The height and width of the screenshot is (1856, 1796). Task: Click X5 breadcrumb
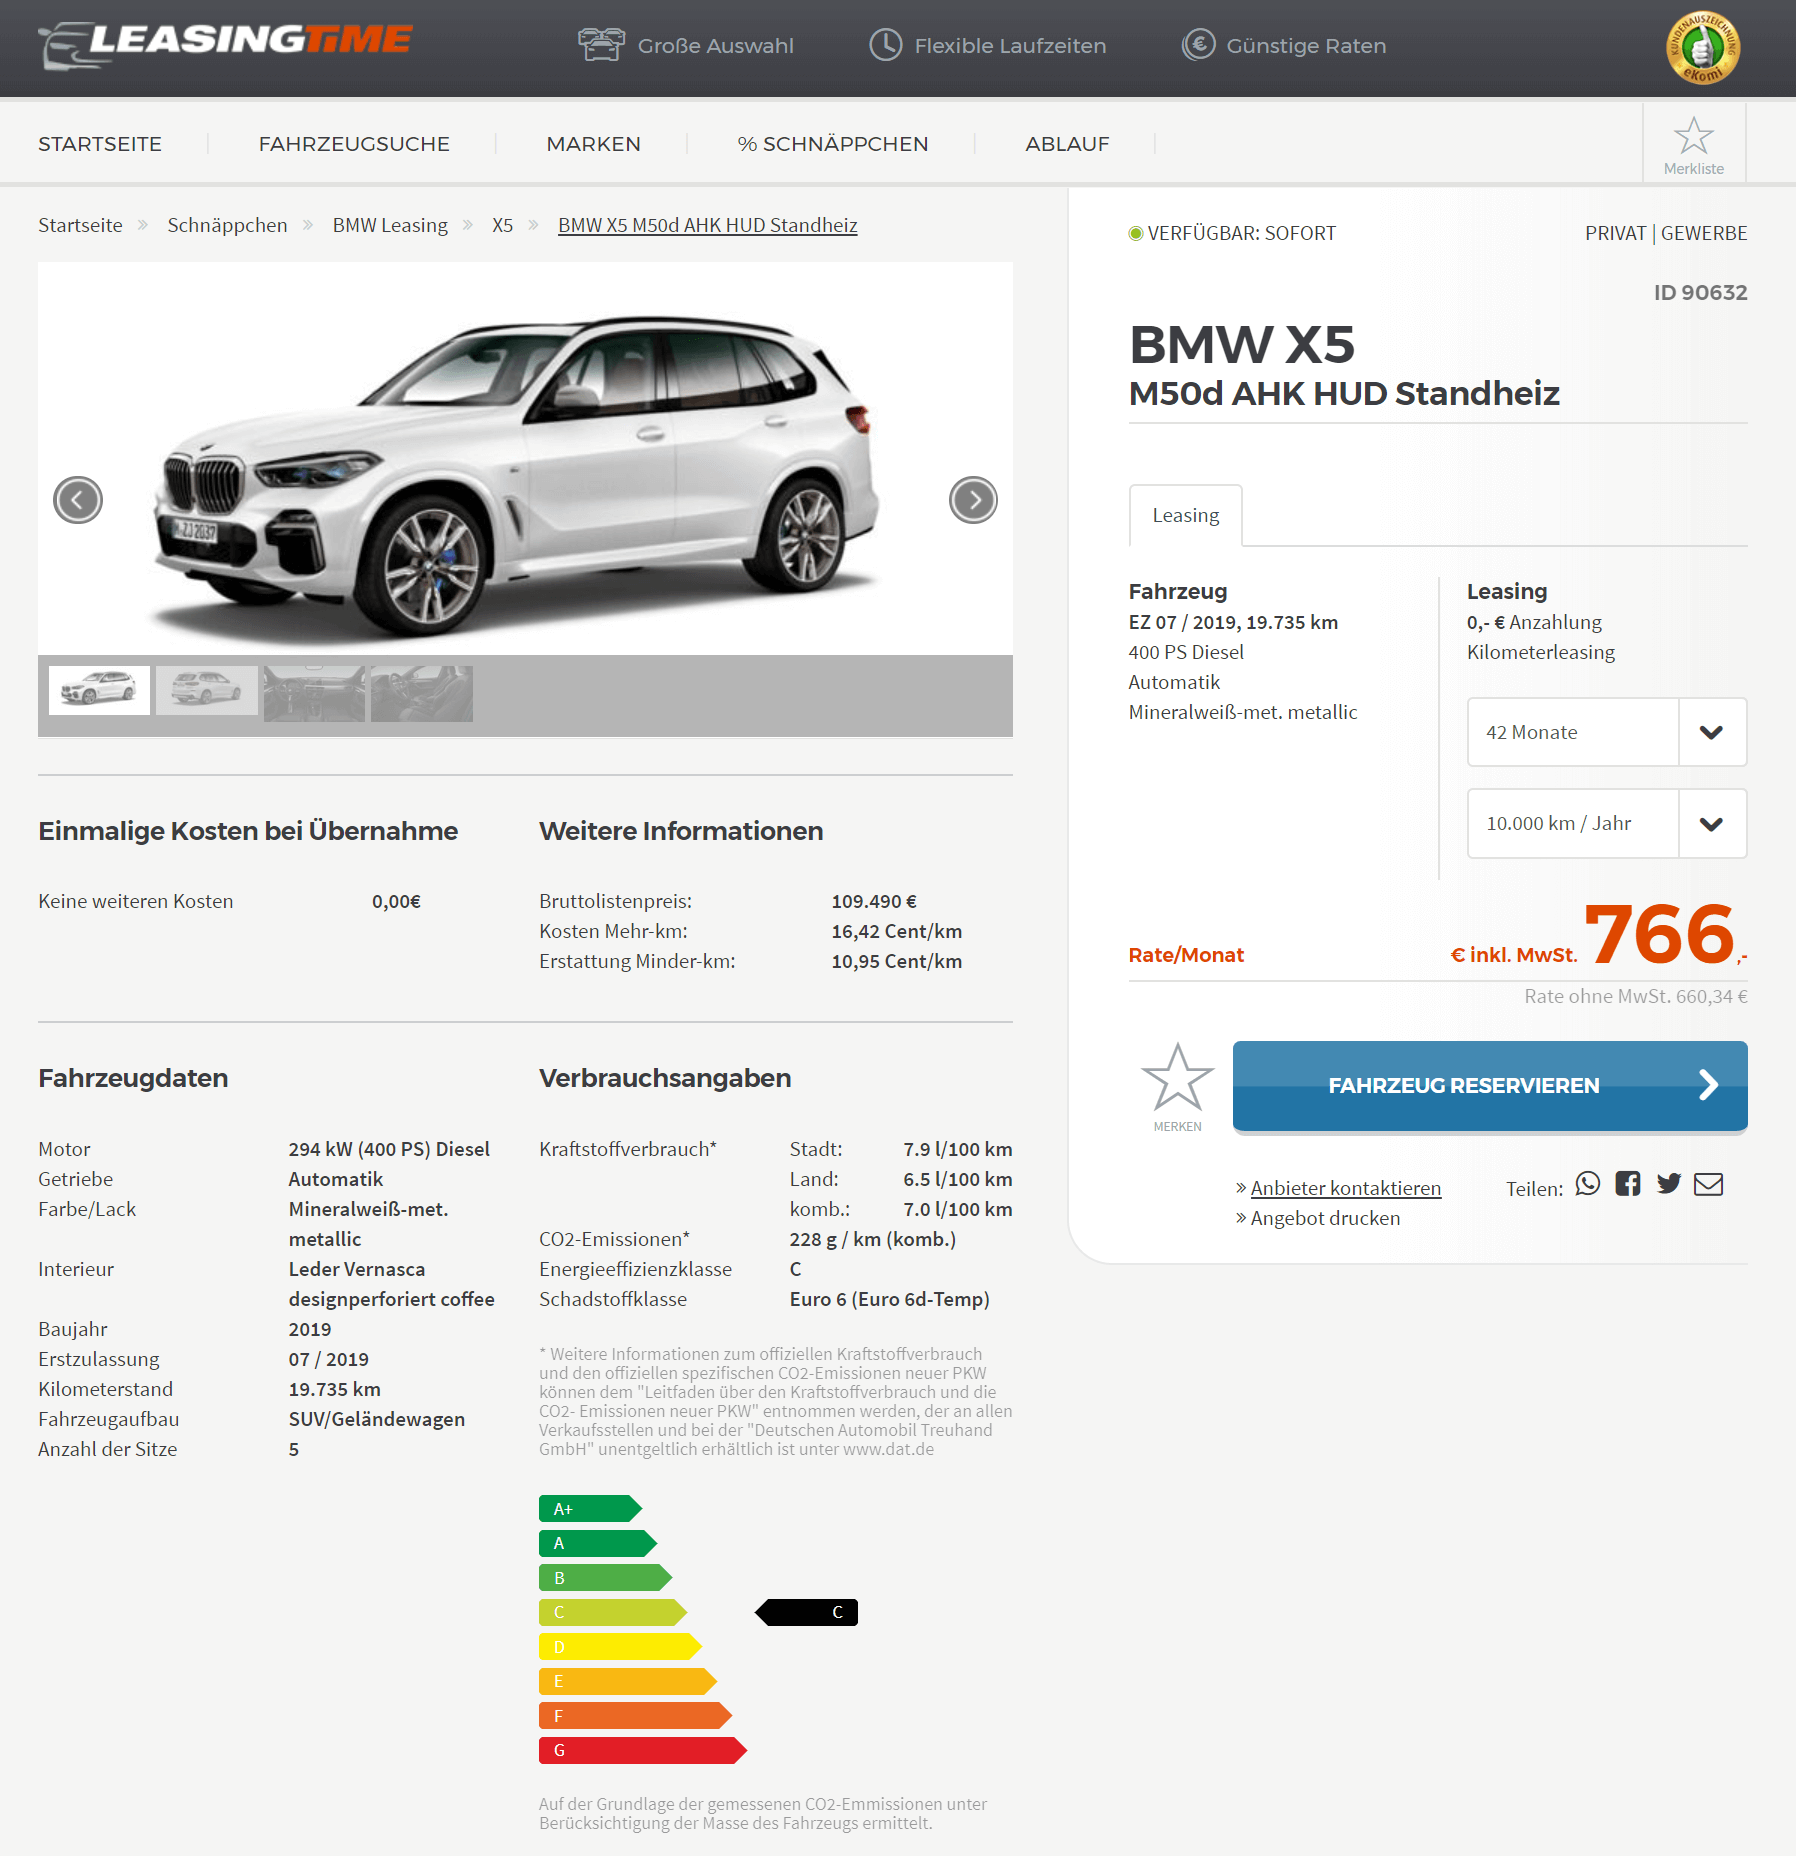pos(502,225)
